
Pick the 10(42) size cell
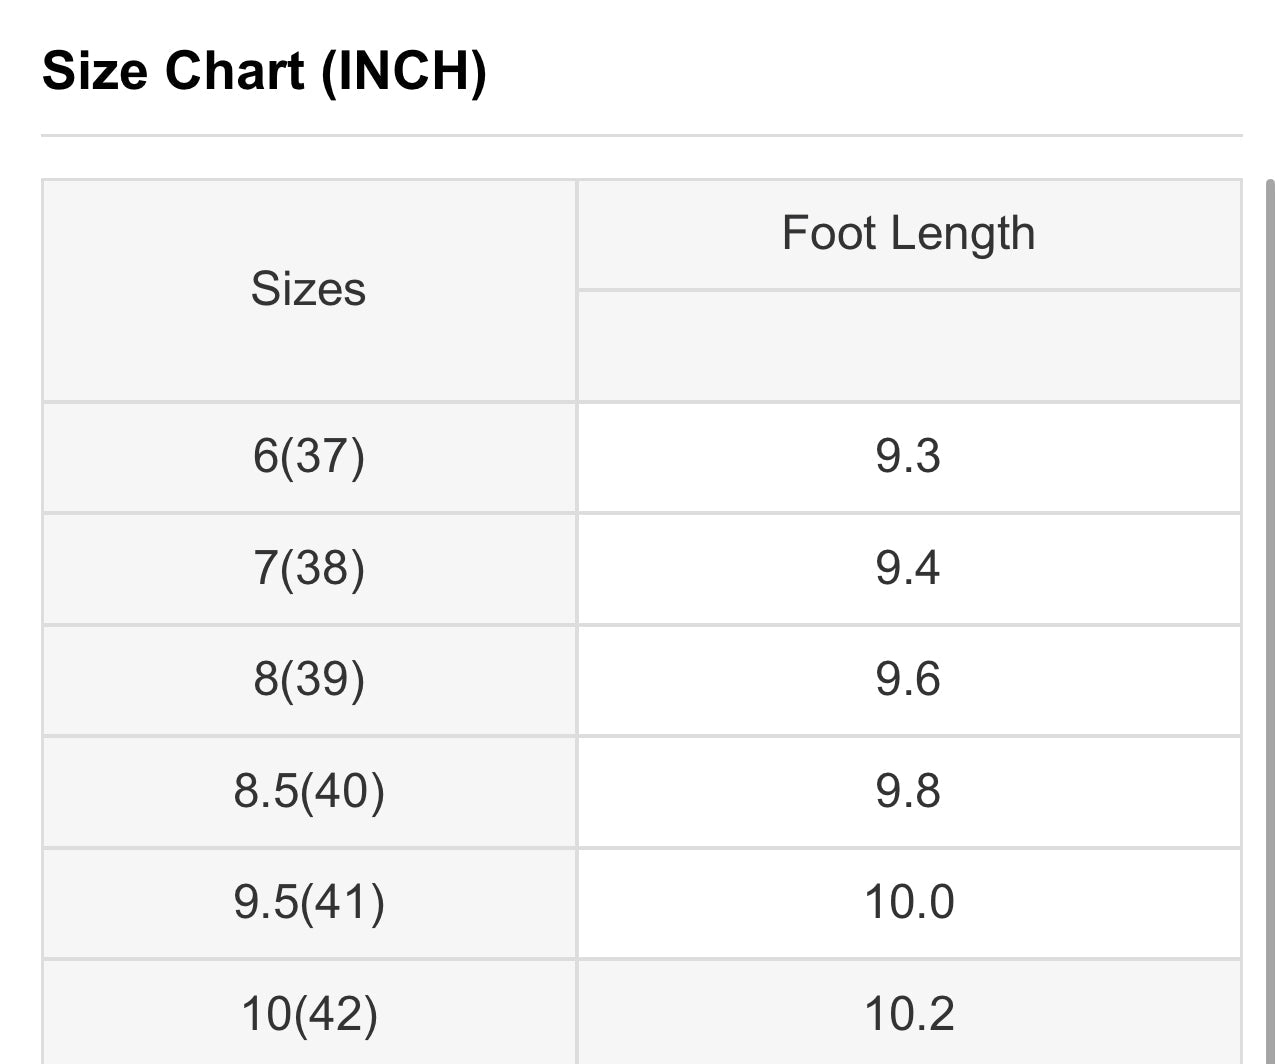tap(308, 1014)
